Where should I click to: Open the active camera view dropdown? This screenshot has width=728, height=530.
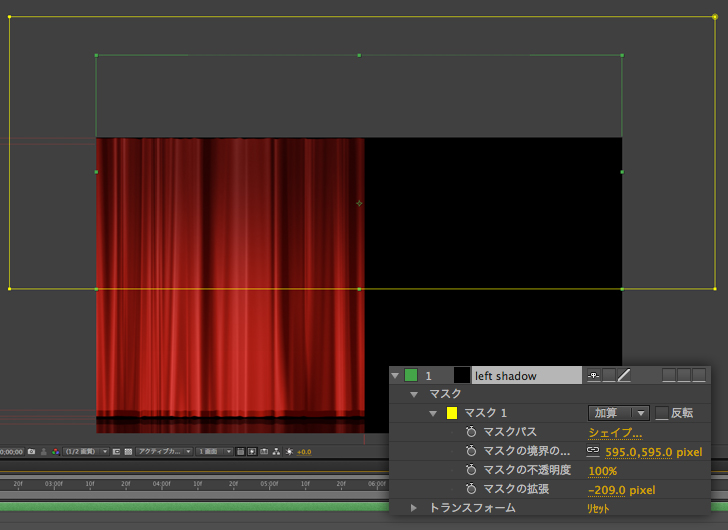click(165, 452)
